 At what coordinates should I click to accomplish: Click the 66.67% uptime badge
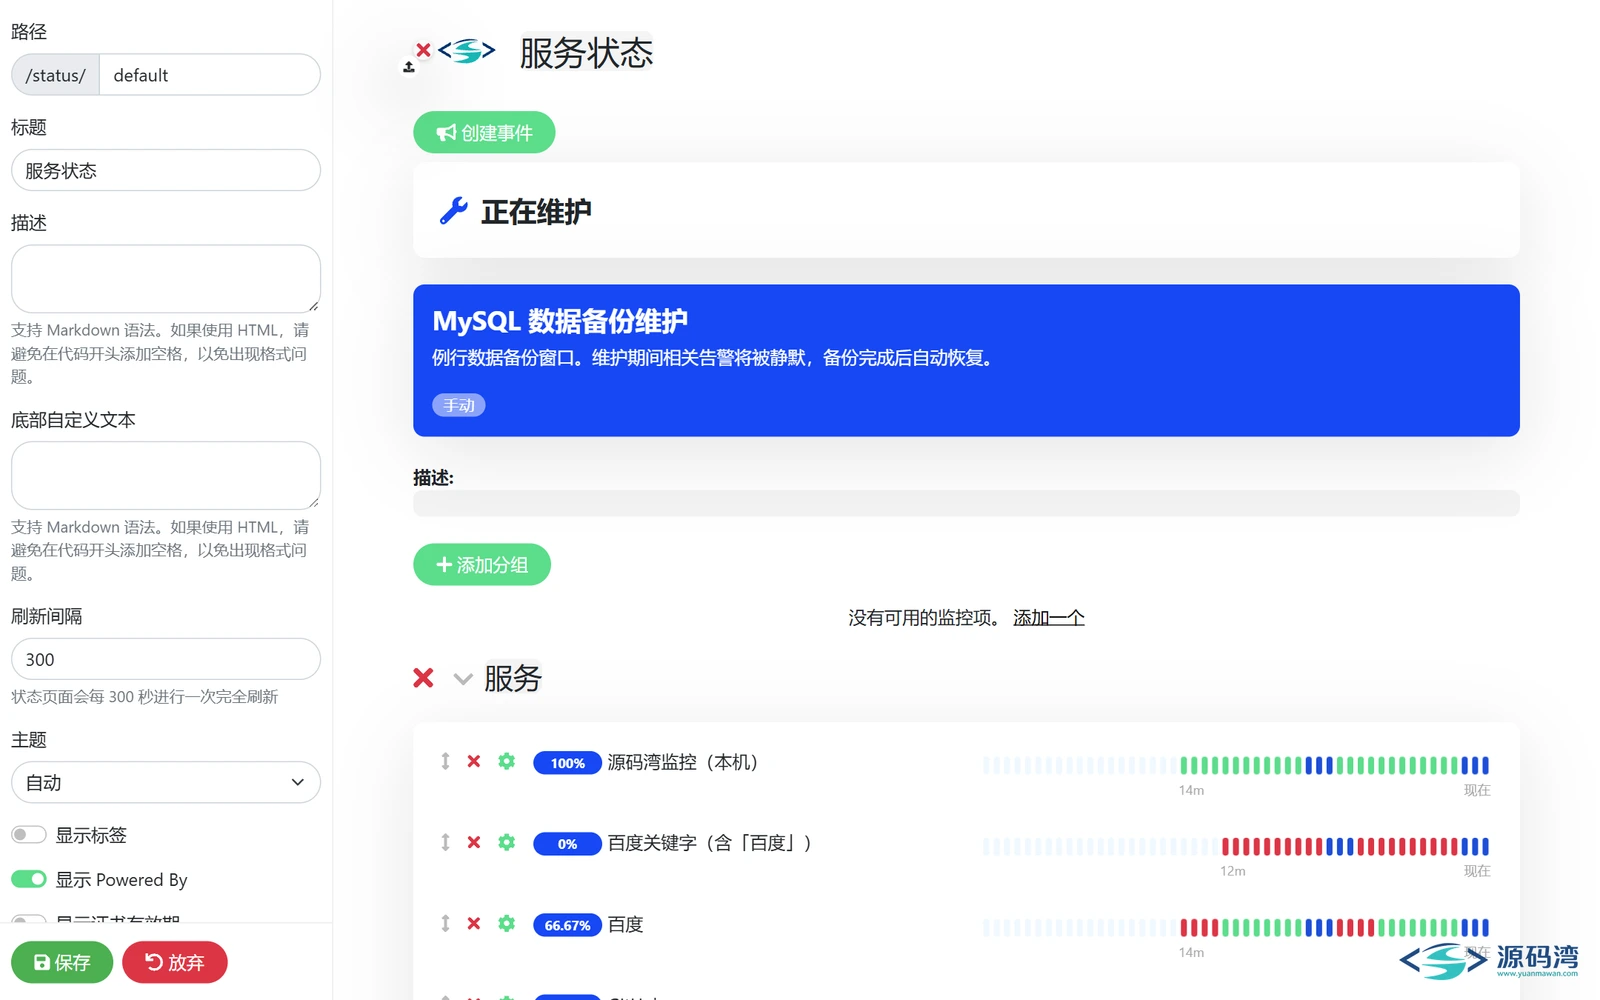(x=567, y=925)
